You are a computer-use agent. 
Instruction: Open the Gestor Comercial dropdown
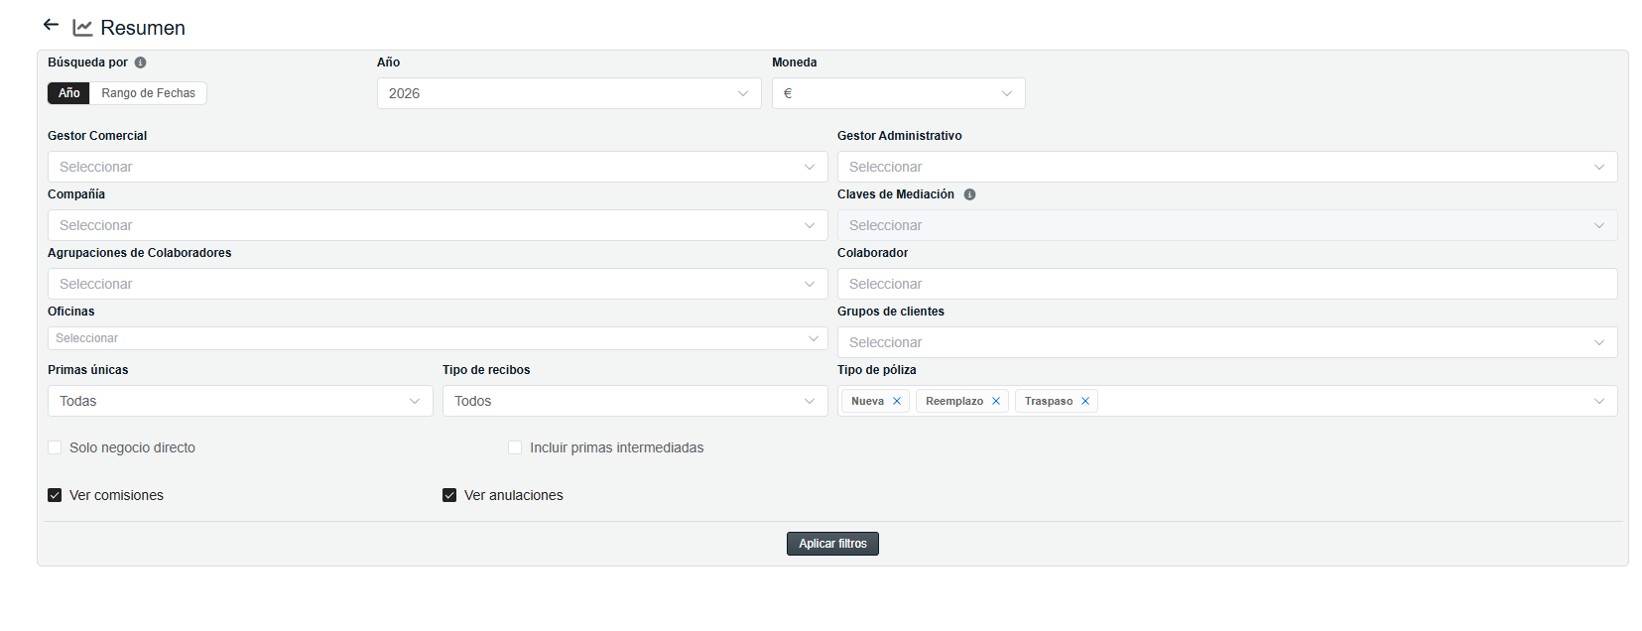point(437,167)
